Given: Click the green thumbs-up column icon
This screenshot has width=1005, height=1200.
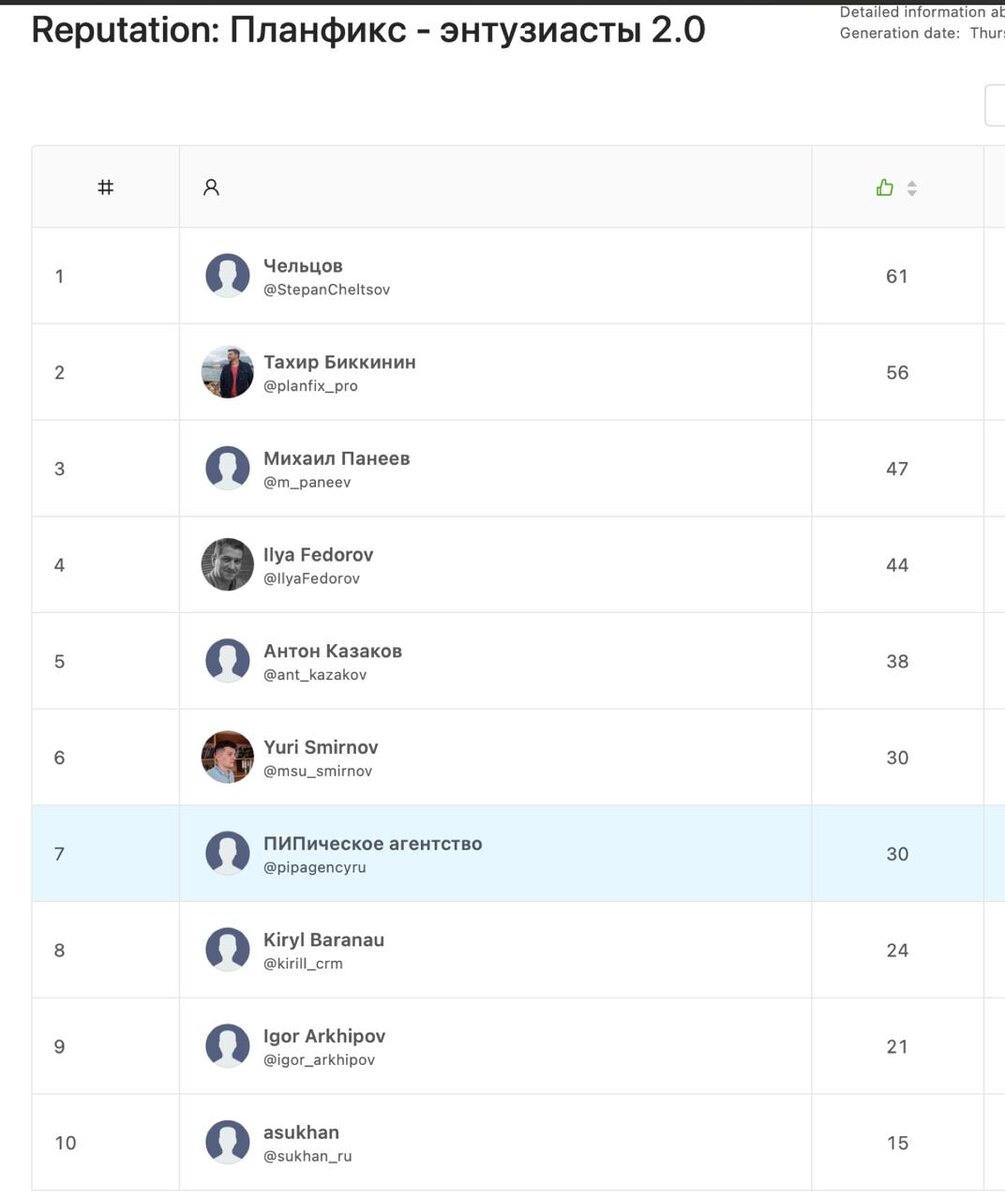Looking at the screenshot, I should pyautogui.click(x=884, y=187).
